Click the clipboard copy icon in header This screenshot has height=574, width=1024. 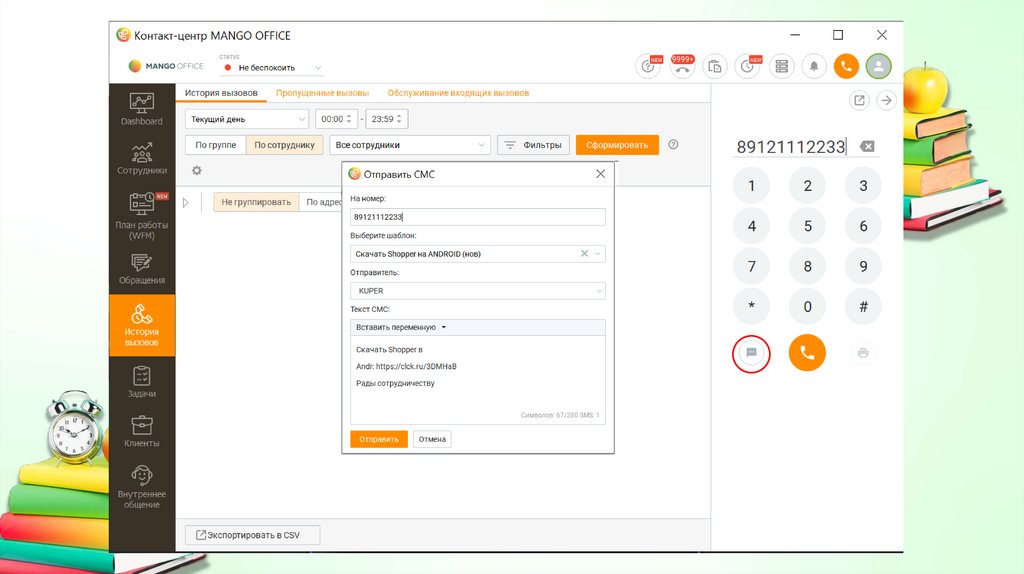coord(715,66)
